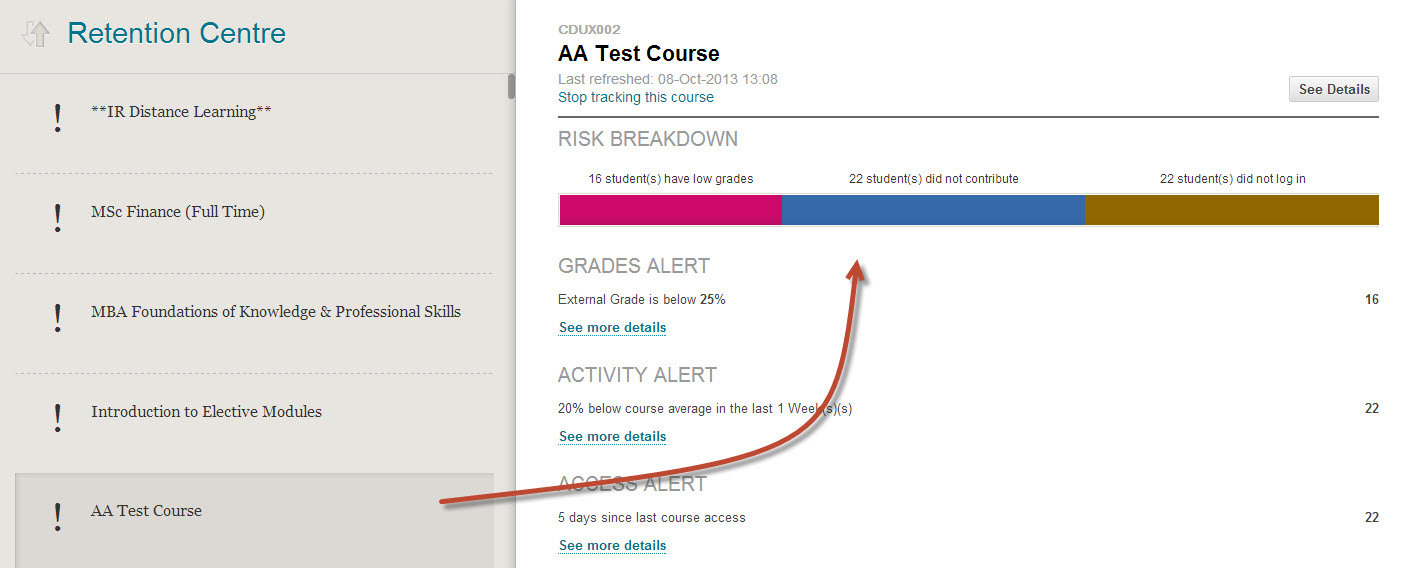Click the exclamation icon beside AA Test Course

coord(58,517)
